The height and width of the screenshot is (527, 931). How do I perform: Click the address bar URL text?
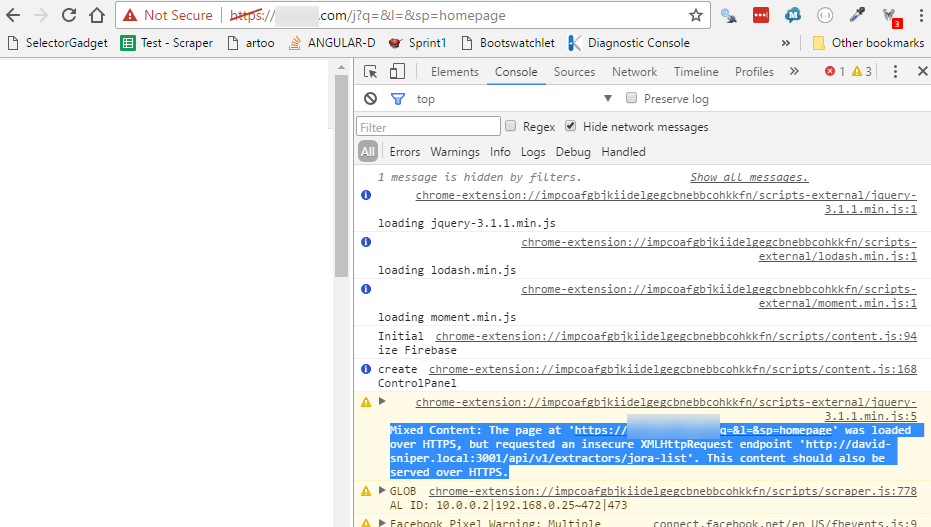368,15
